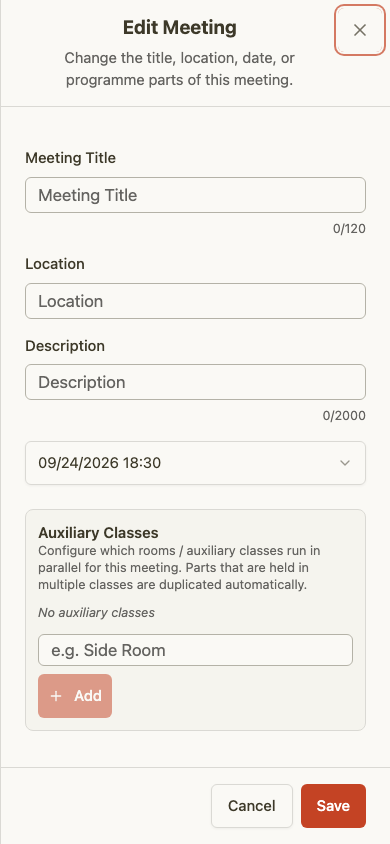This screenshot has width=390, height=844.
Task: Close the Edit Meeting dialog with X
Action: 360,30
